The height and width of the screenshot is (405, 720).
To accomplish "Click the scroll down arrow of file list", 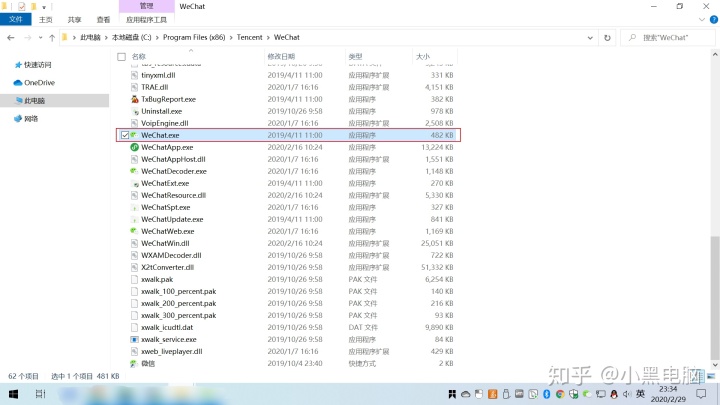I will [x=715, y=365].
